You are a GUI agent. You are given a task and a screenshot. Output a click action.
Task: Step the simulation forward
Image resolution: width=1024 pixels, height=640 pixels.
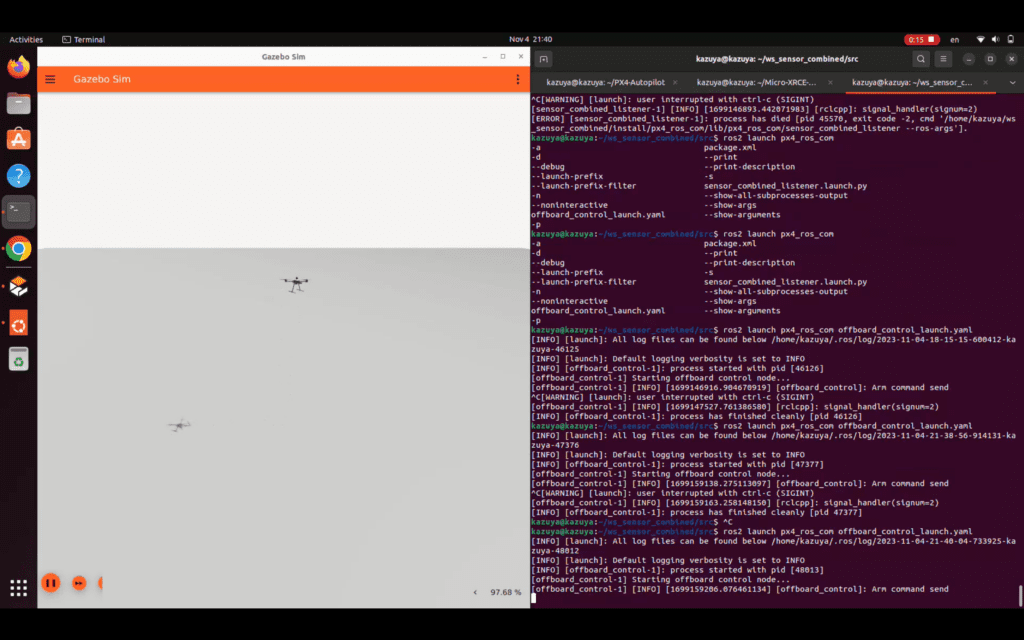(x=79, y=583)
